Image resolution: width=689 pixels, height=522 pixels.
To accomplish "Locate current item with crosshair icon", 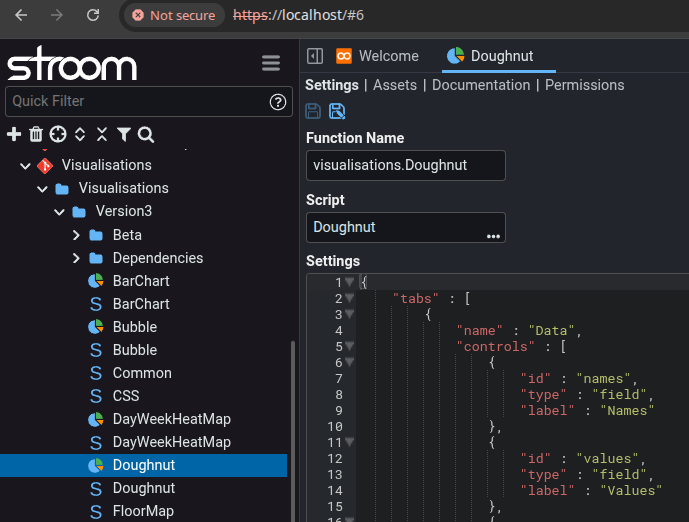I will 58,134.
